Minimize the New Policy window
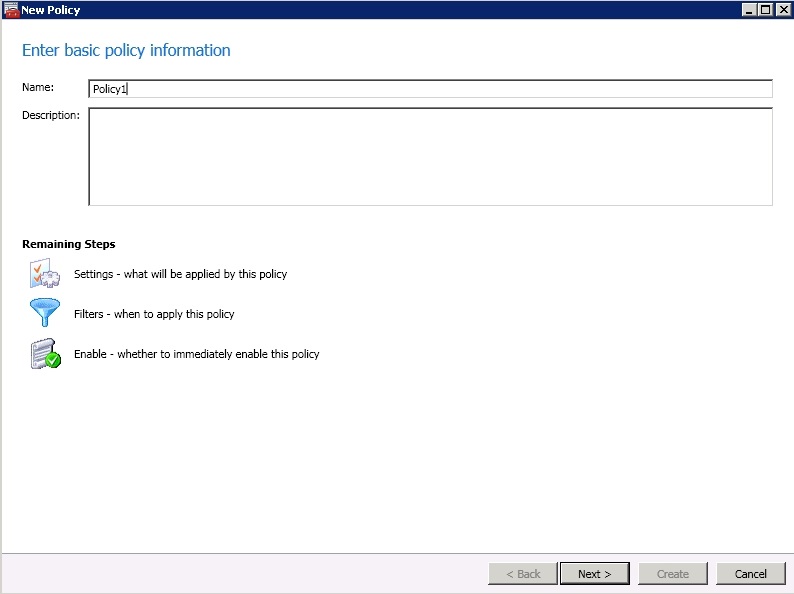Viewport: 794px width, 594px height. (749, 10)
